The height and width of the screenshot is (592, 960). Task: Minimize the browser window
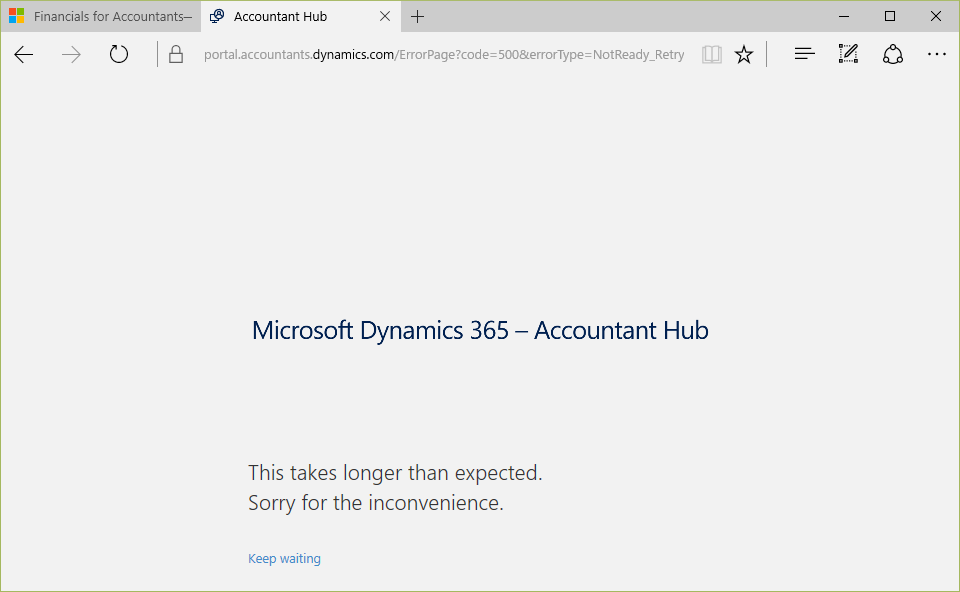click(x=844, y=17)
